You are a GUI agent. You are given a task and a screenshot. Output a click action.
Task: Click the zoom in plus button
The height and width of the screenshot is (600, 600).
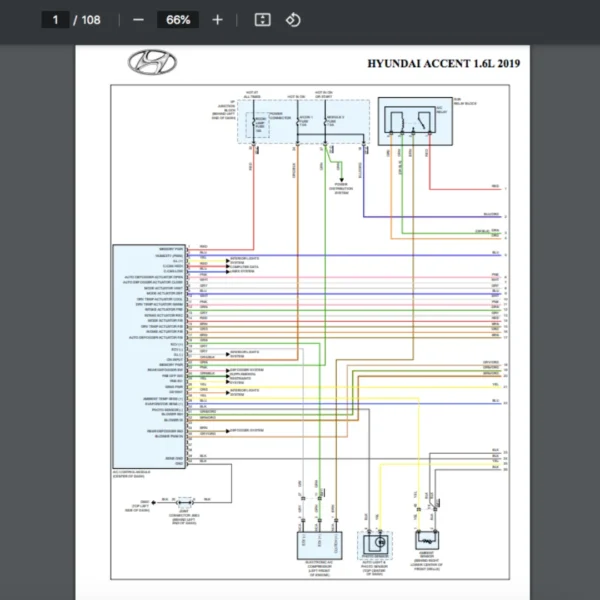tap(217, 20)
